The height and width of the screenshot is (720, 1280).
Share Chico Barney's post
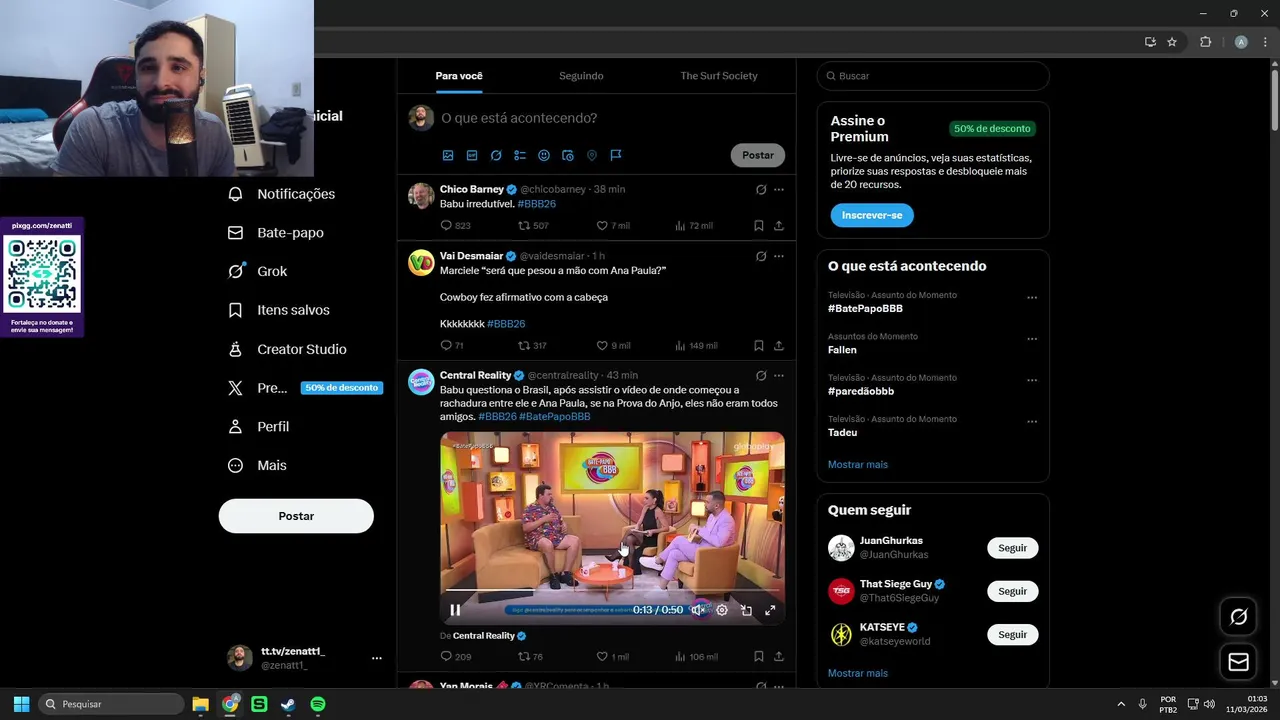tap(779, 226)
